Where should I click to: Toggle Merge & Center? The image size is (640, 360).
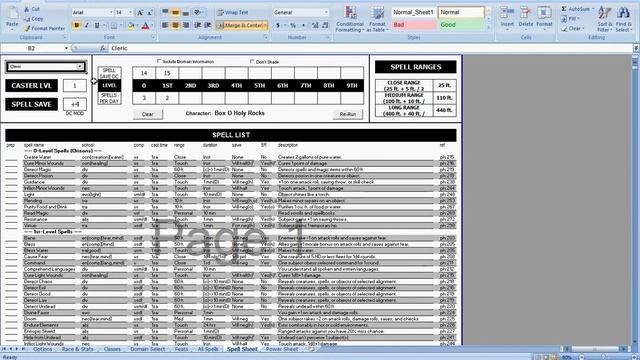click(x=241, y=25)
